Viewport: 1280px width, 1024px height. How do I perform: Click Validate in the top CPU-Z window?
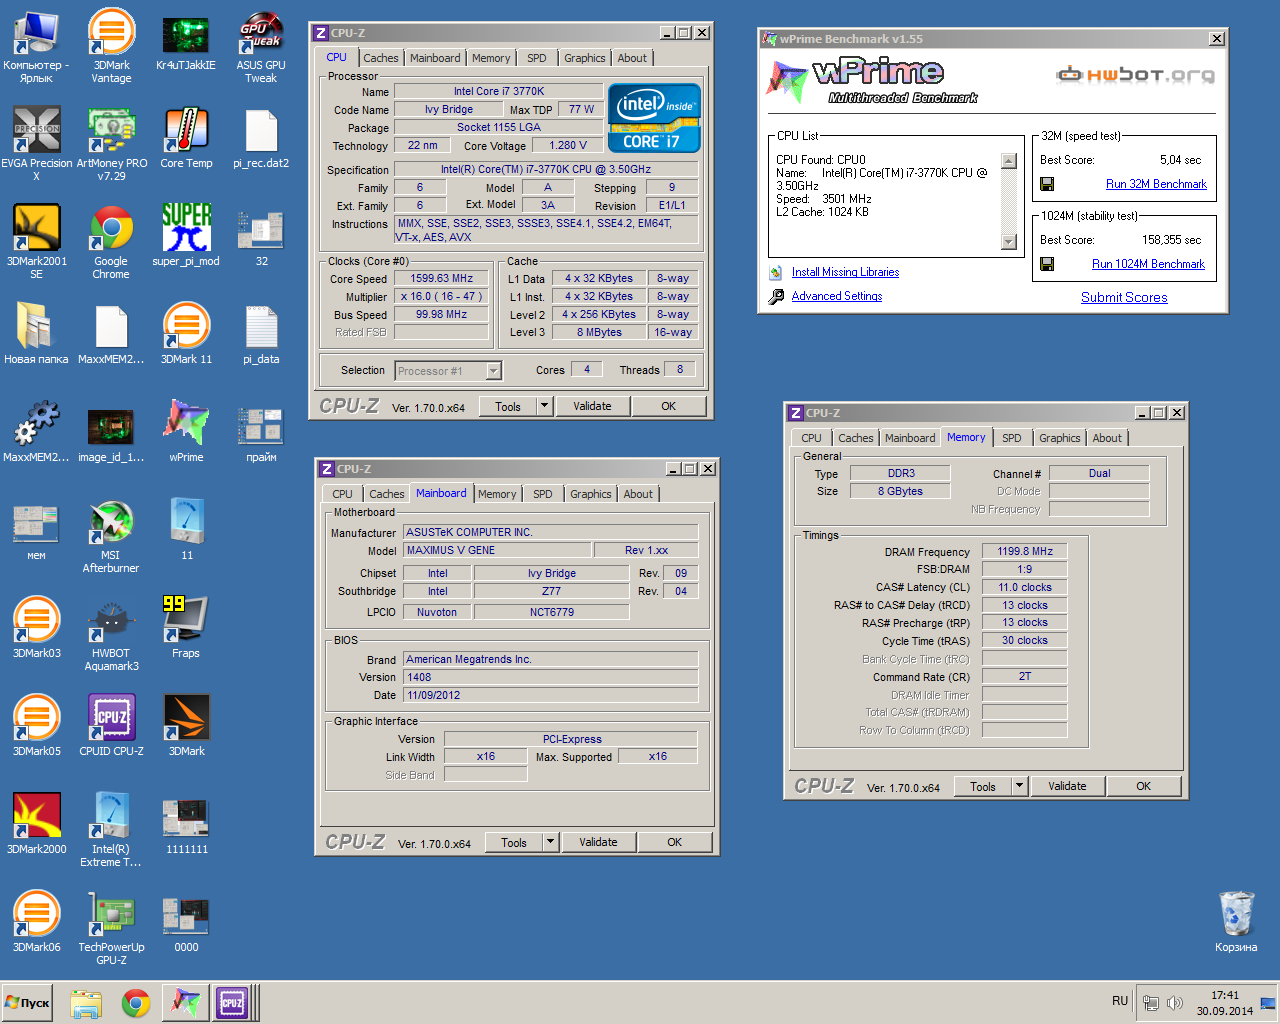(592, 406)
